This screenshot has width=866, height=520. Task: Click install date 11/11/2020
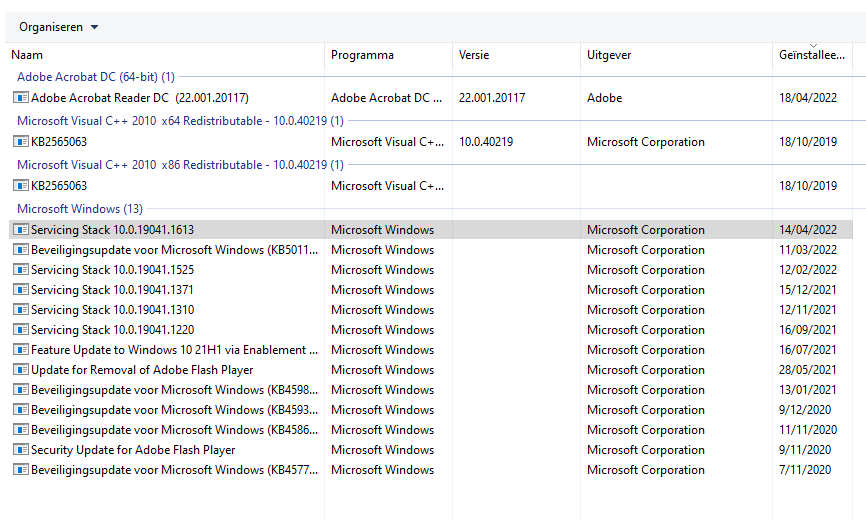coord(808,430)
